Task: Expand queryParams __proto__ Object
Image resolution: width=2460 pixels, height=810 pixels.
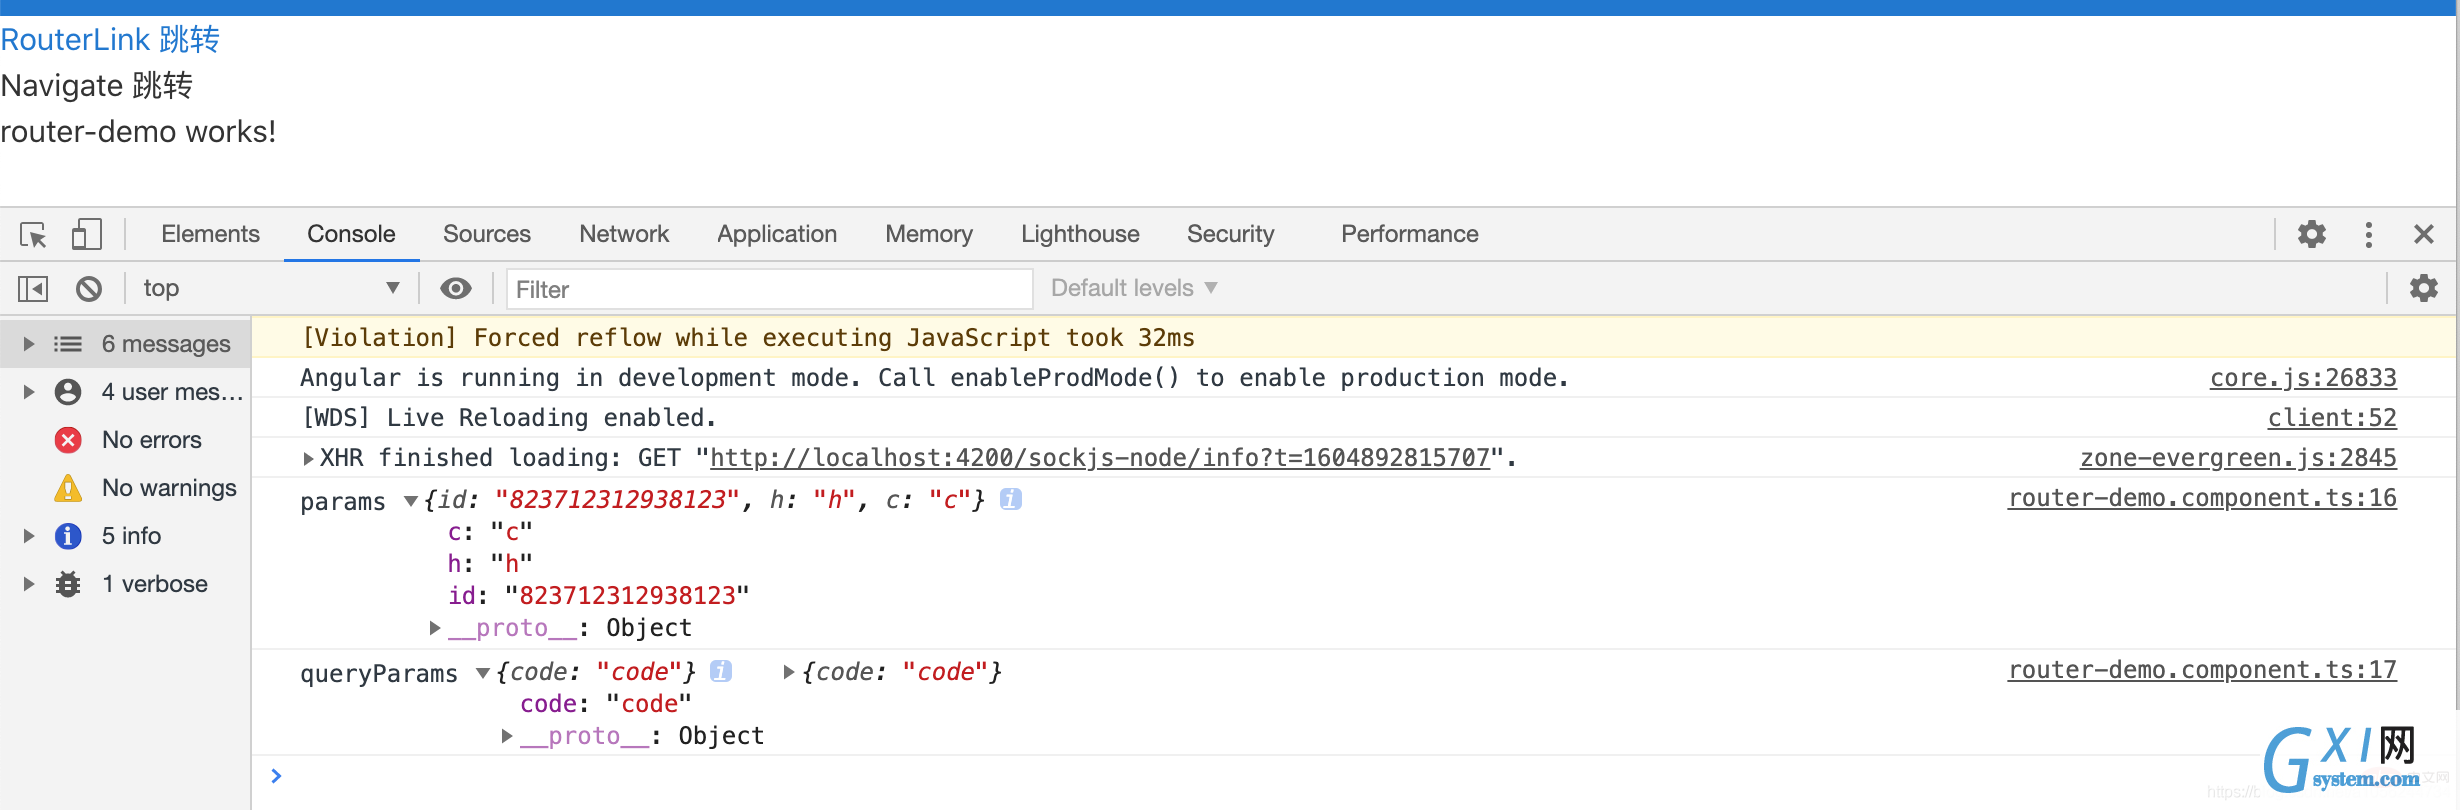Action: pos(507,736)
